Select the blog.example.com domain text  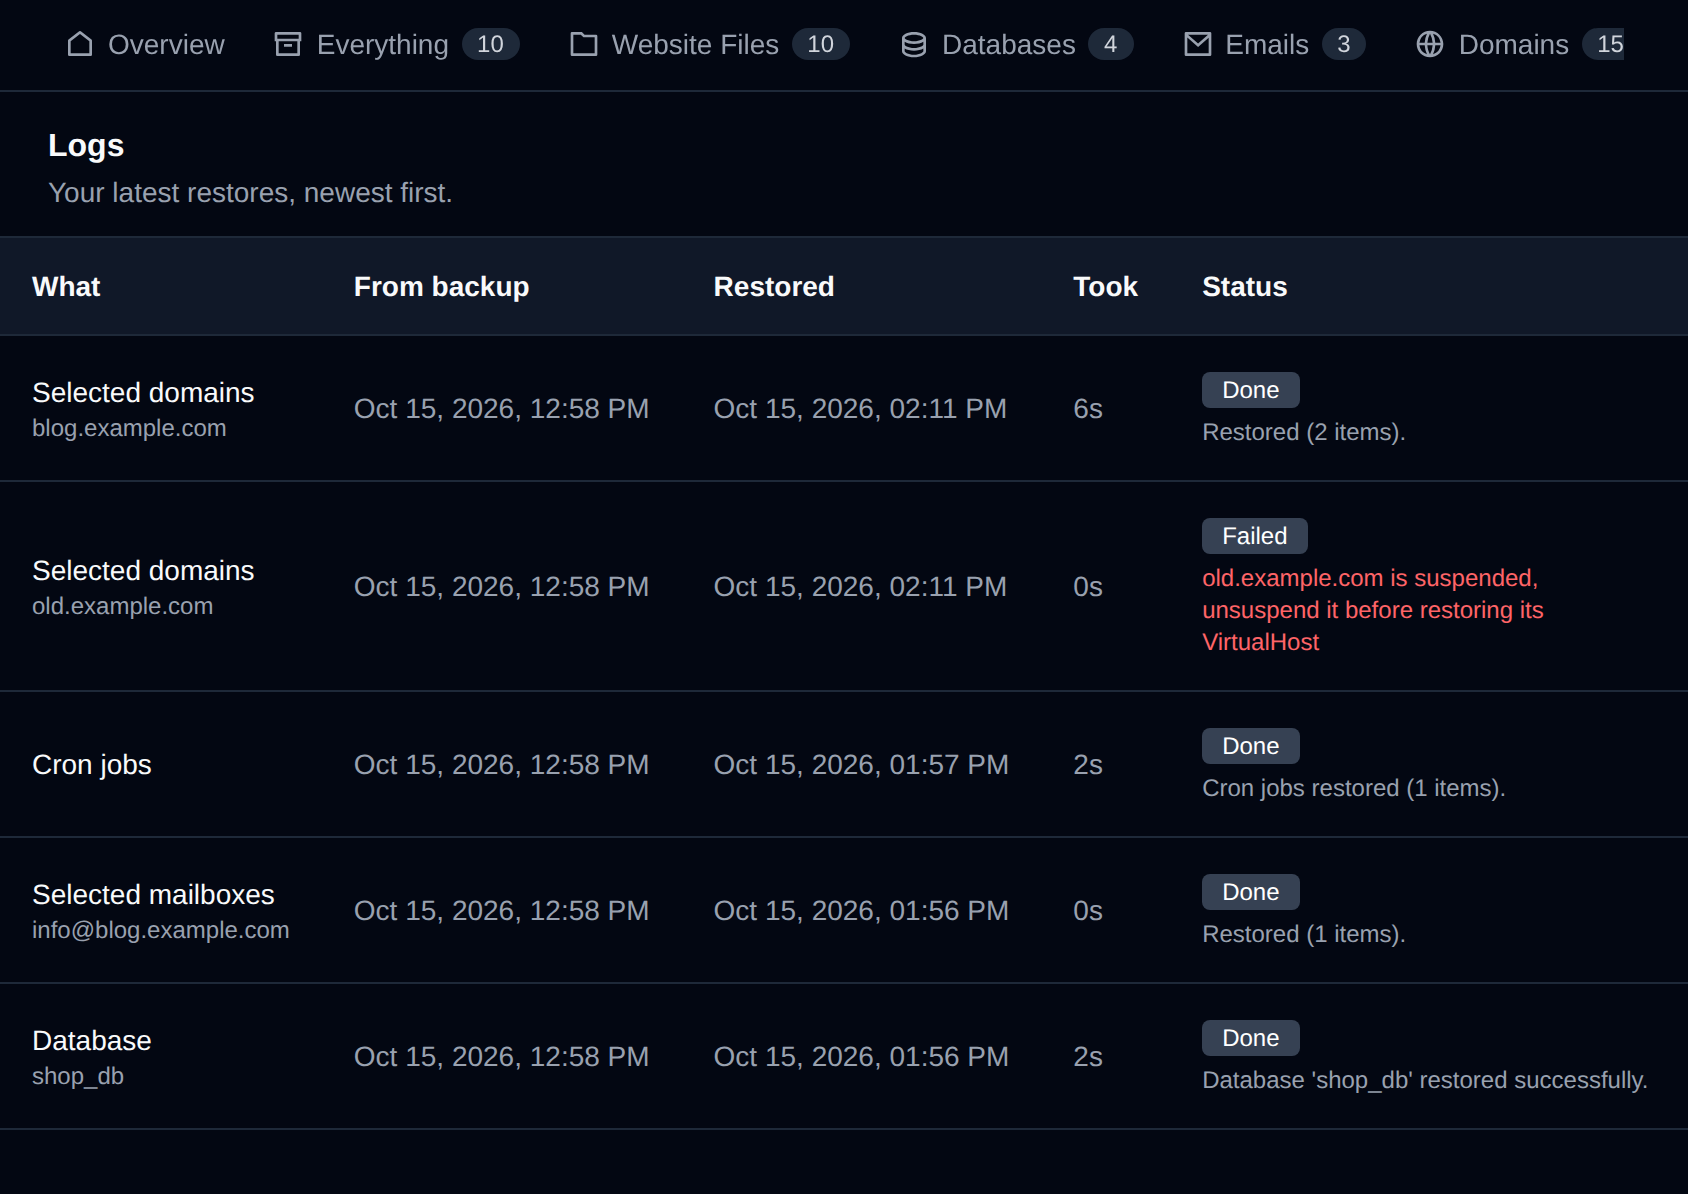coord(129,428)
